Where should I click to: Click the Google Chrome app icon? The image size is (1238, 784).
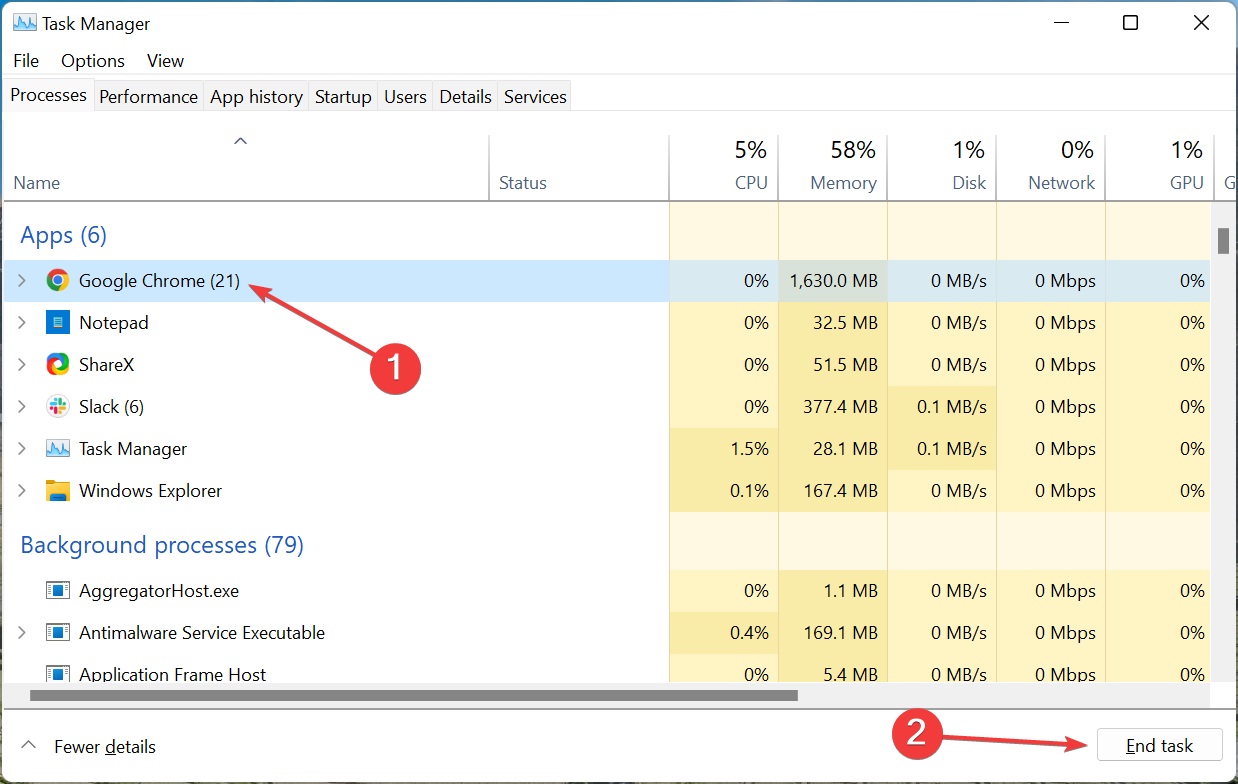58,281
